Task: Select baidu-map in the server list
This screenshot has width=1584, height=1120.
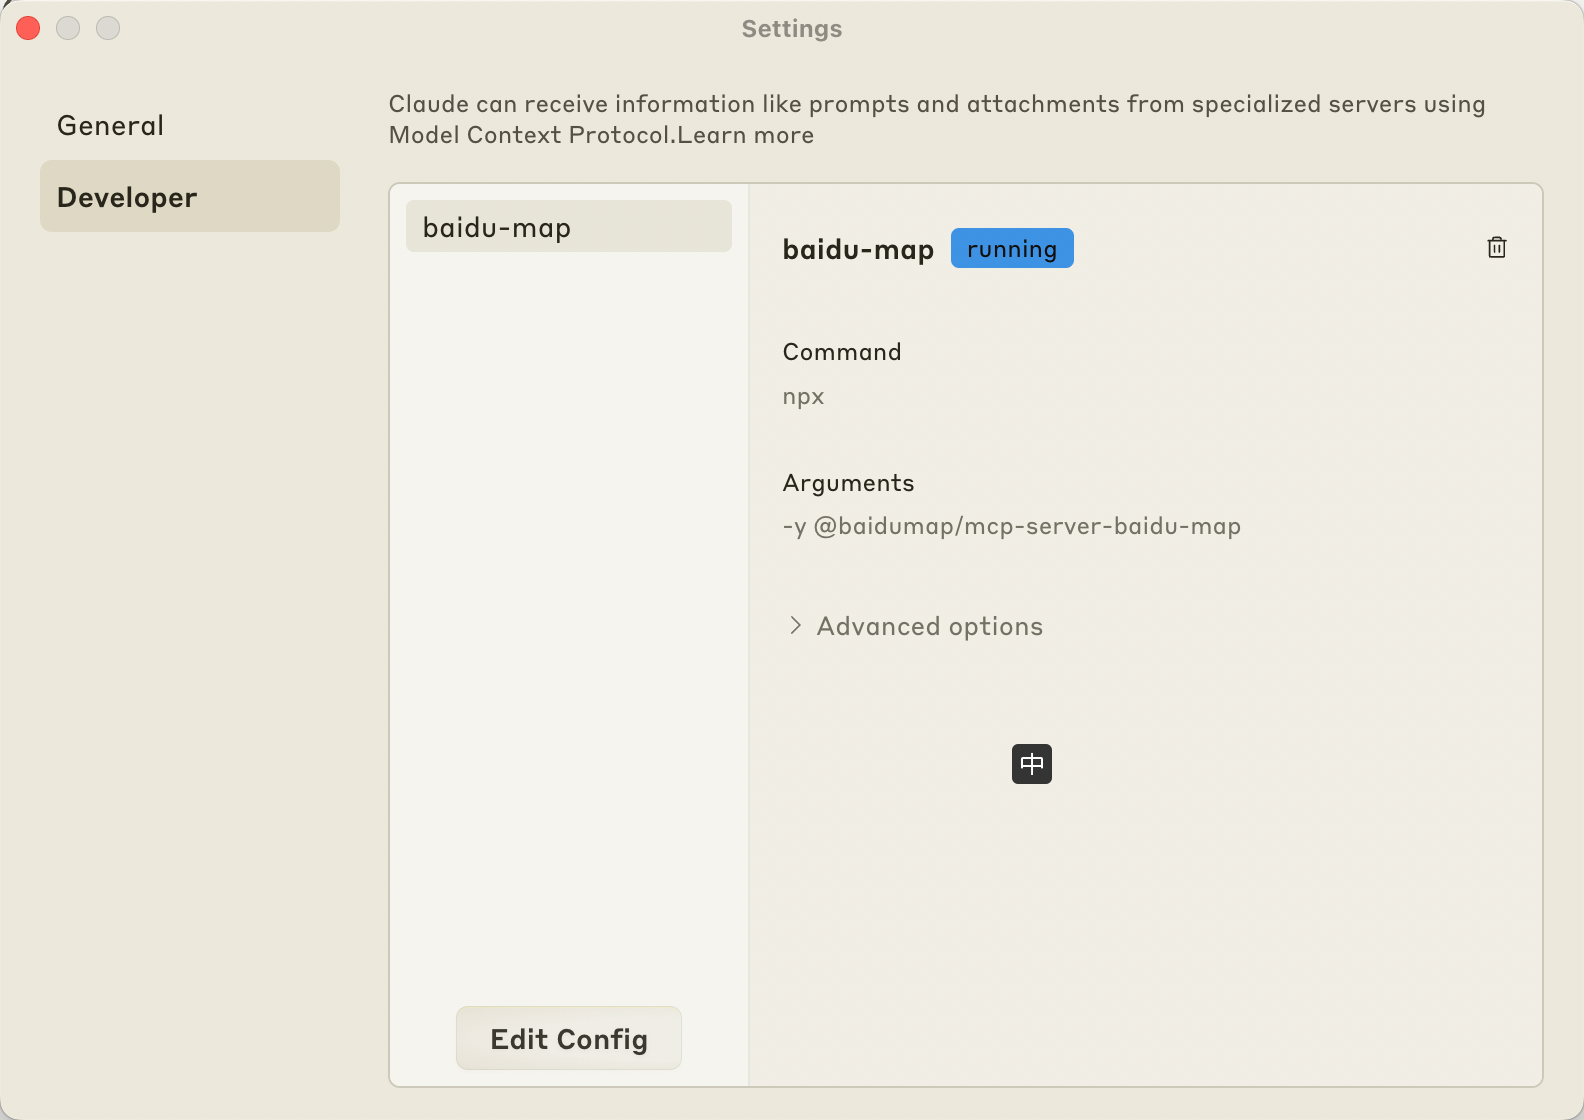Action: tap(569, 227)
